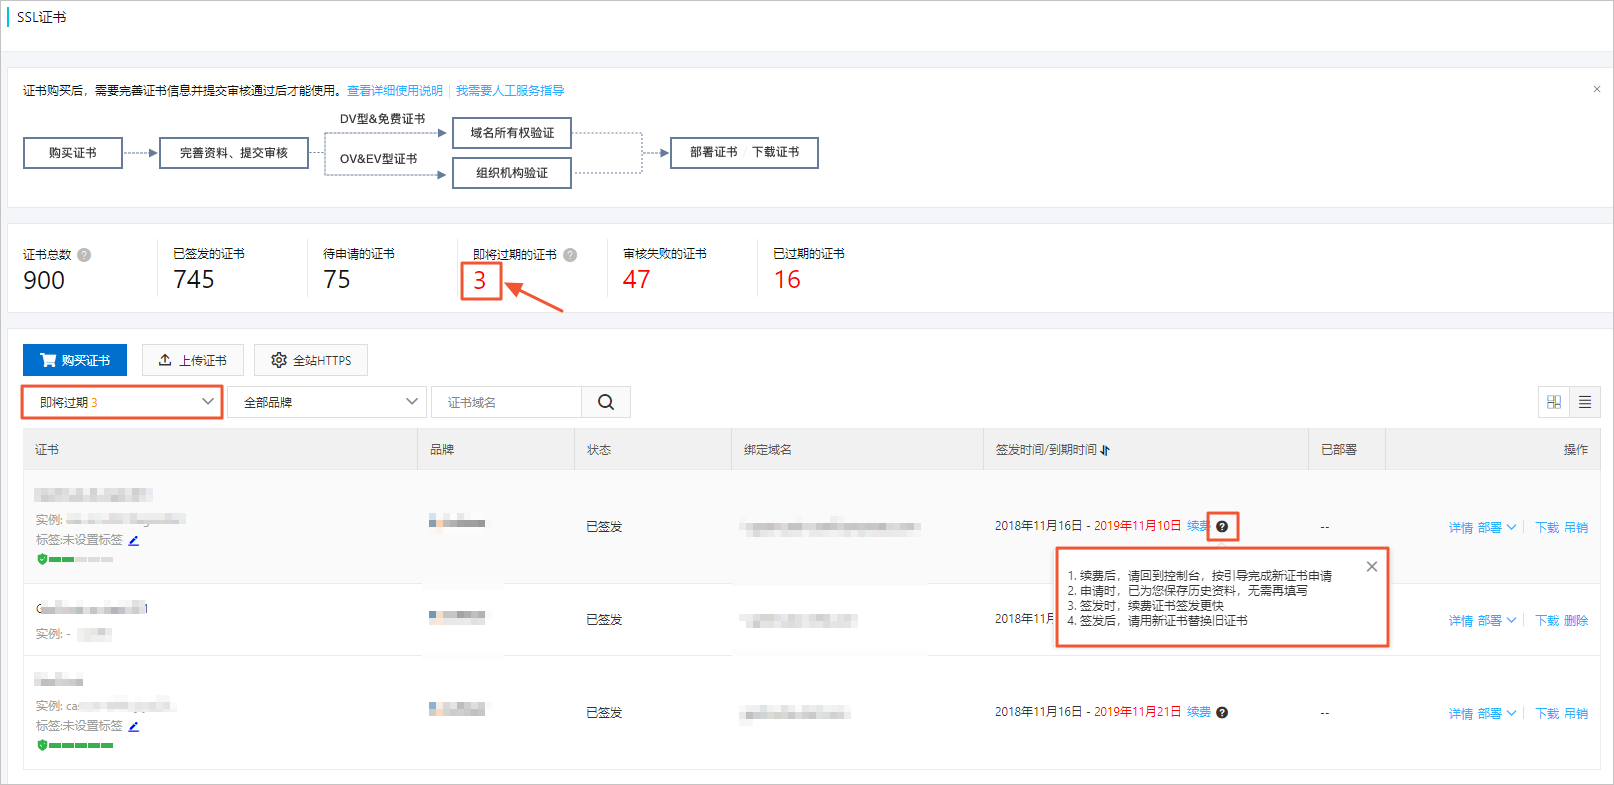Open 详情 for third certificate row
The width and height of the screenshot is (1614, 785).
[x=1461, y=713]
